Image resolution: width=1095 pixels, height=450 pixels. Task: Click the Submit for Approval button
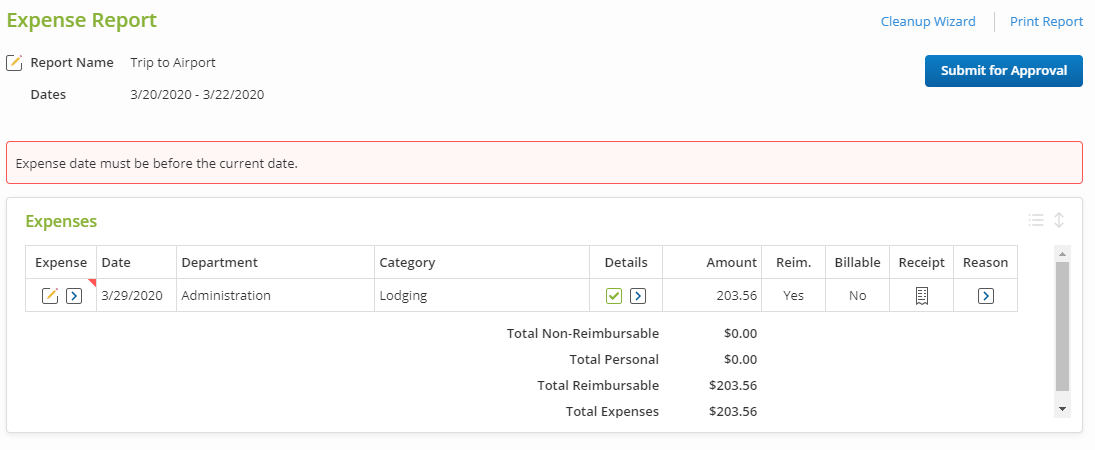click(1003, 71)
